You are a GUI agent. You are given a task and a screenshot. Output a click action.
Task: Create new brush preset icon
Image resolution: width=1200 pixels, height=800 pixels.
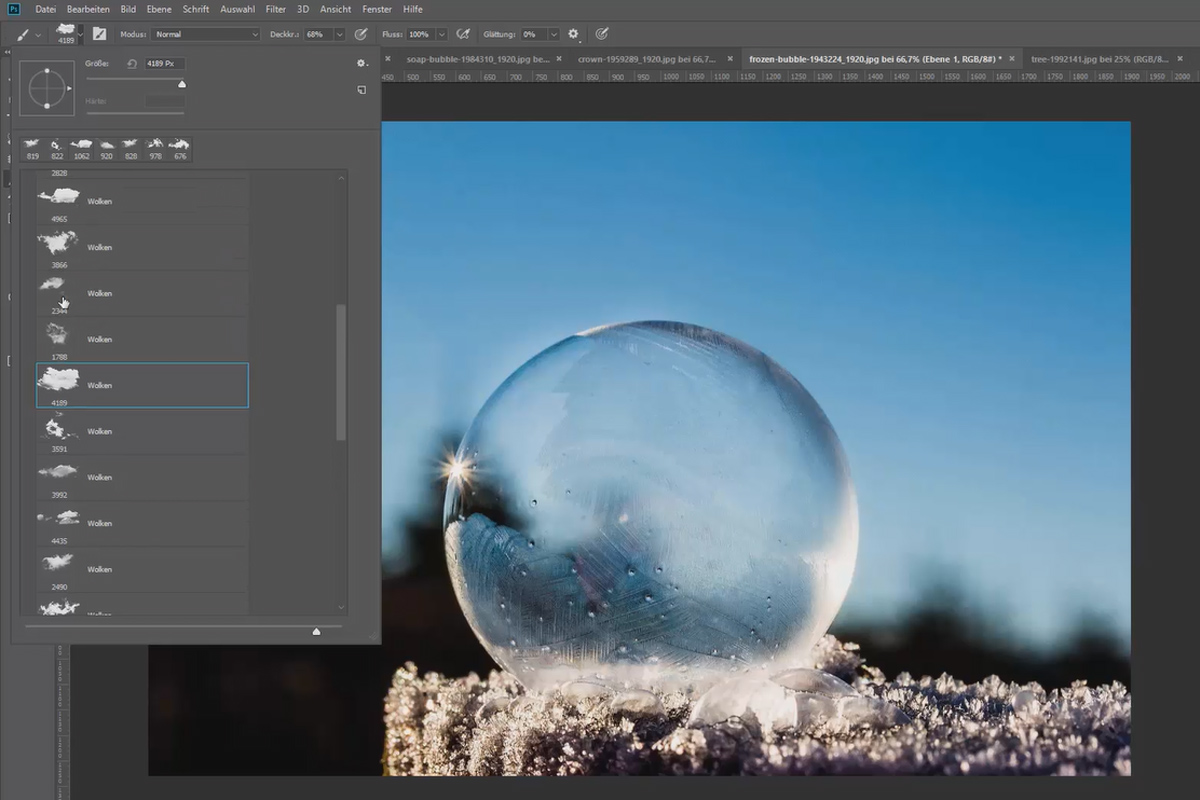coord(361,90)
